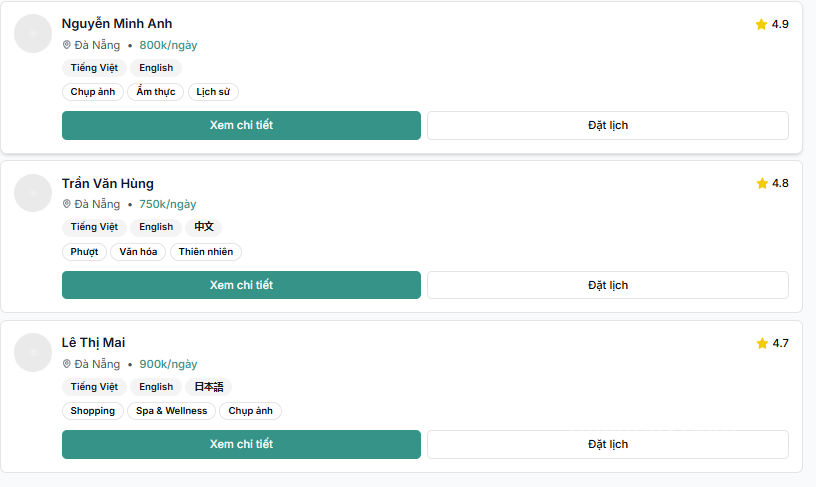816x487 pixels.
Task: Click Đặt lịch for Lê Thị Mai
Action: click(x=608, y=444)
